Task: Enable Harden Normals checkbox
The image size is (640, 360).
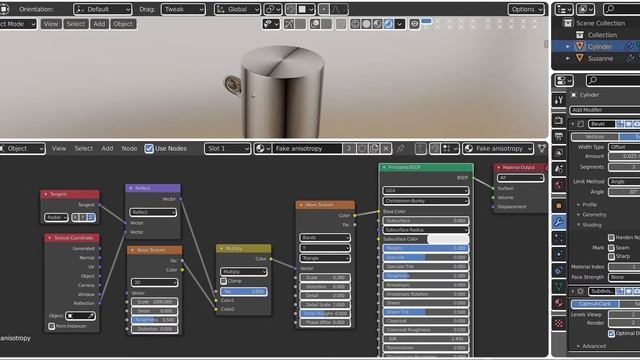Action: [x=611, y=237]
